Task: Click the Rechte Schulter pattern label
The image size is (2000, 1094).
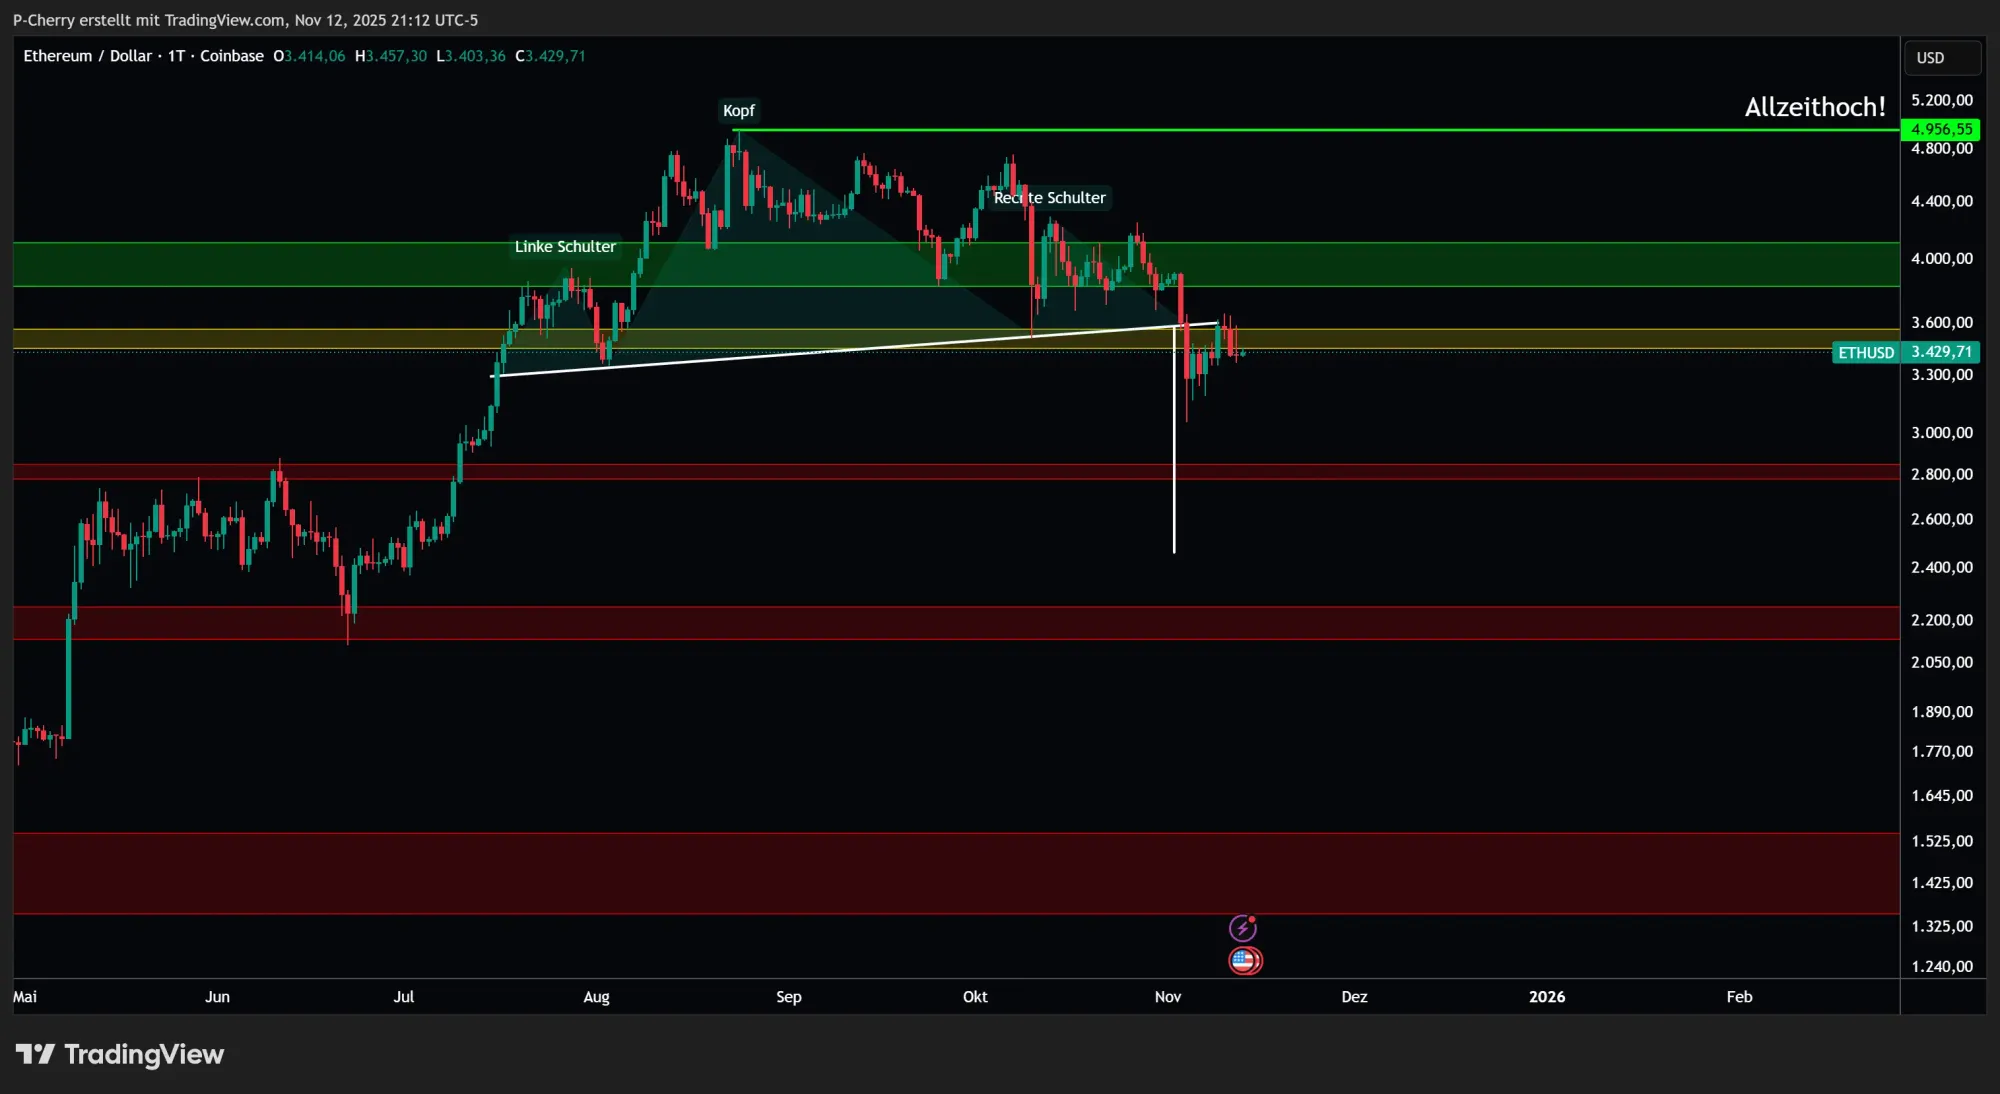Action: coord(1048,198)
